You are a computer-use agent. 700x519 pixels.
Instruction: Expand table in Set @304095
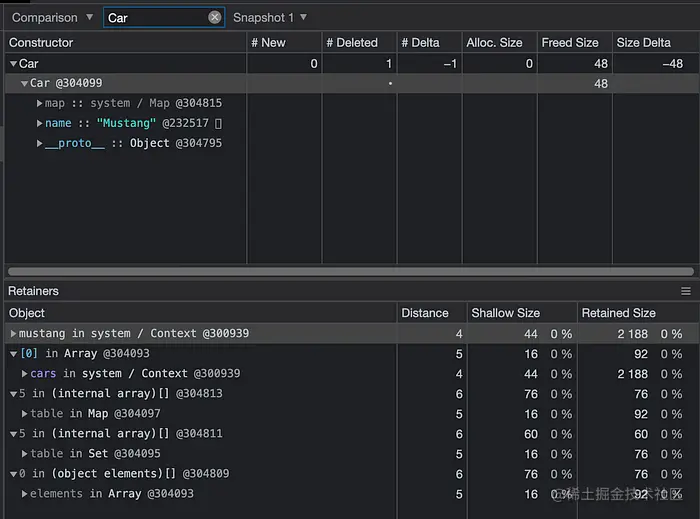(x=25, y=454)
